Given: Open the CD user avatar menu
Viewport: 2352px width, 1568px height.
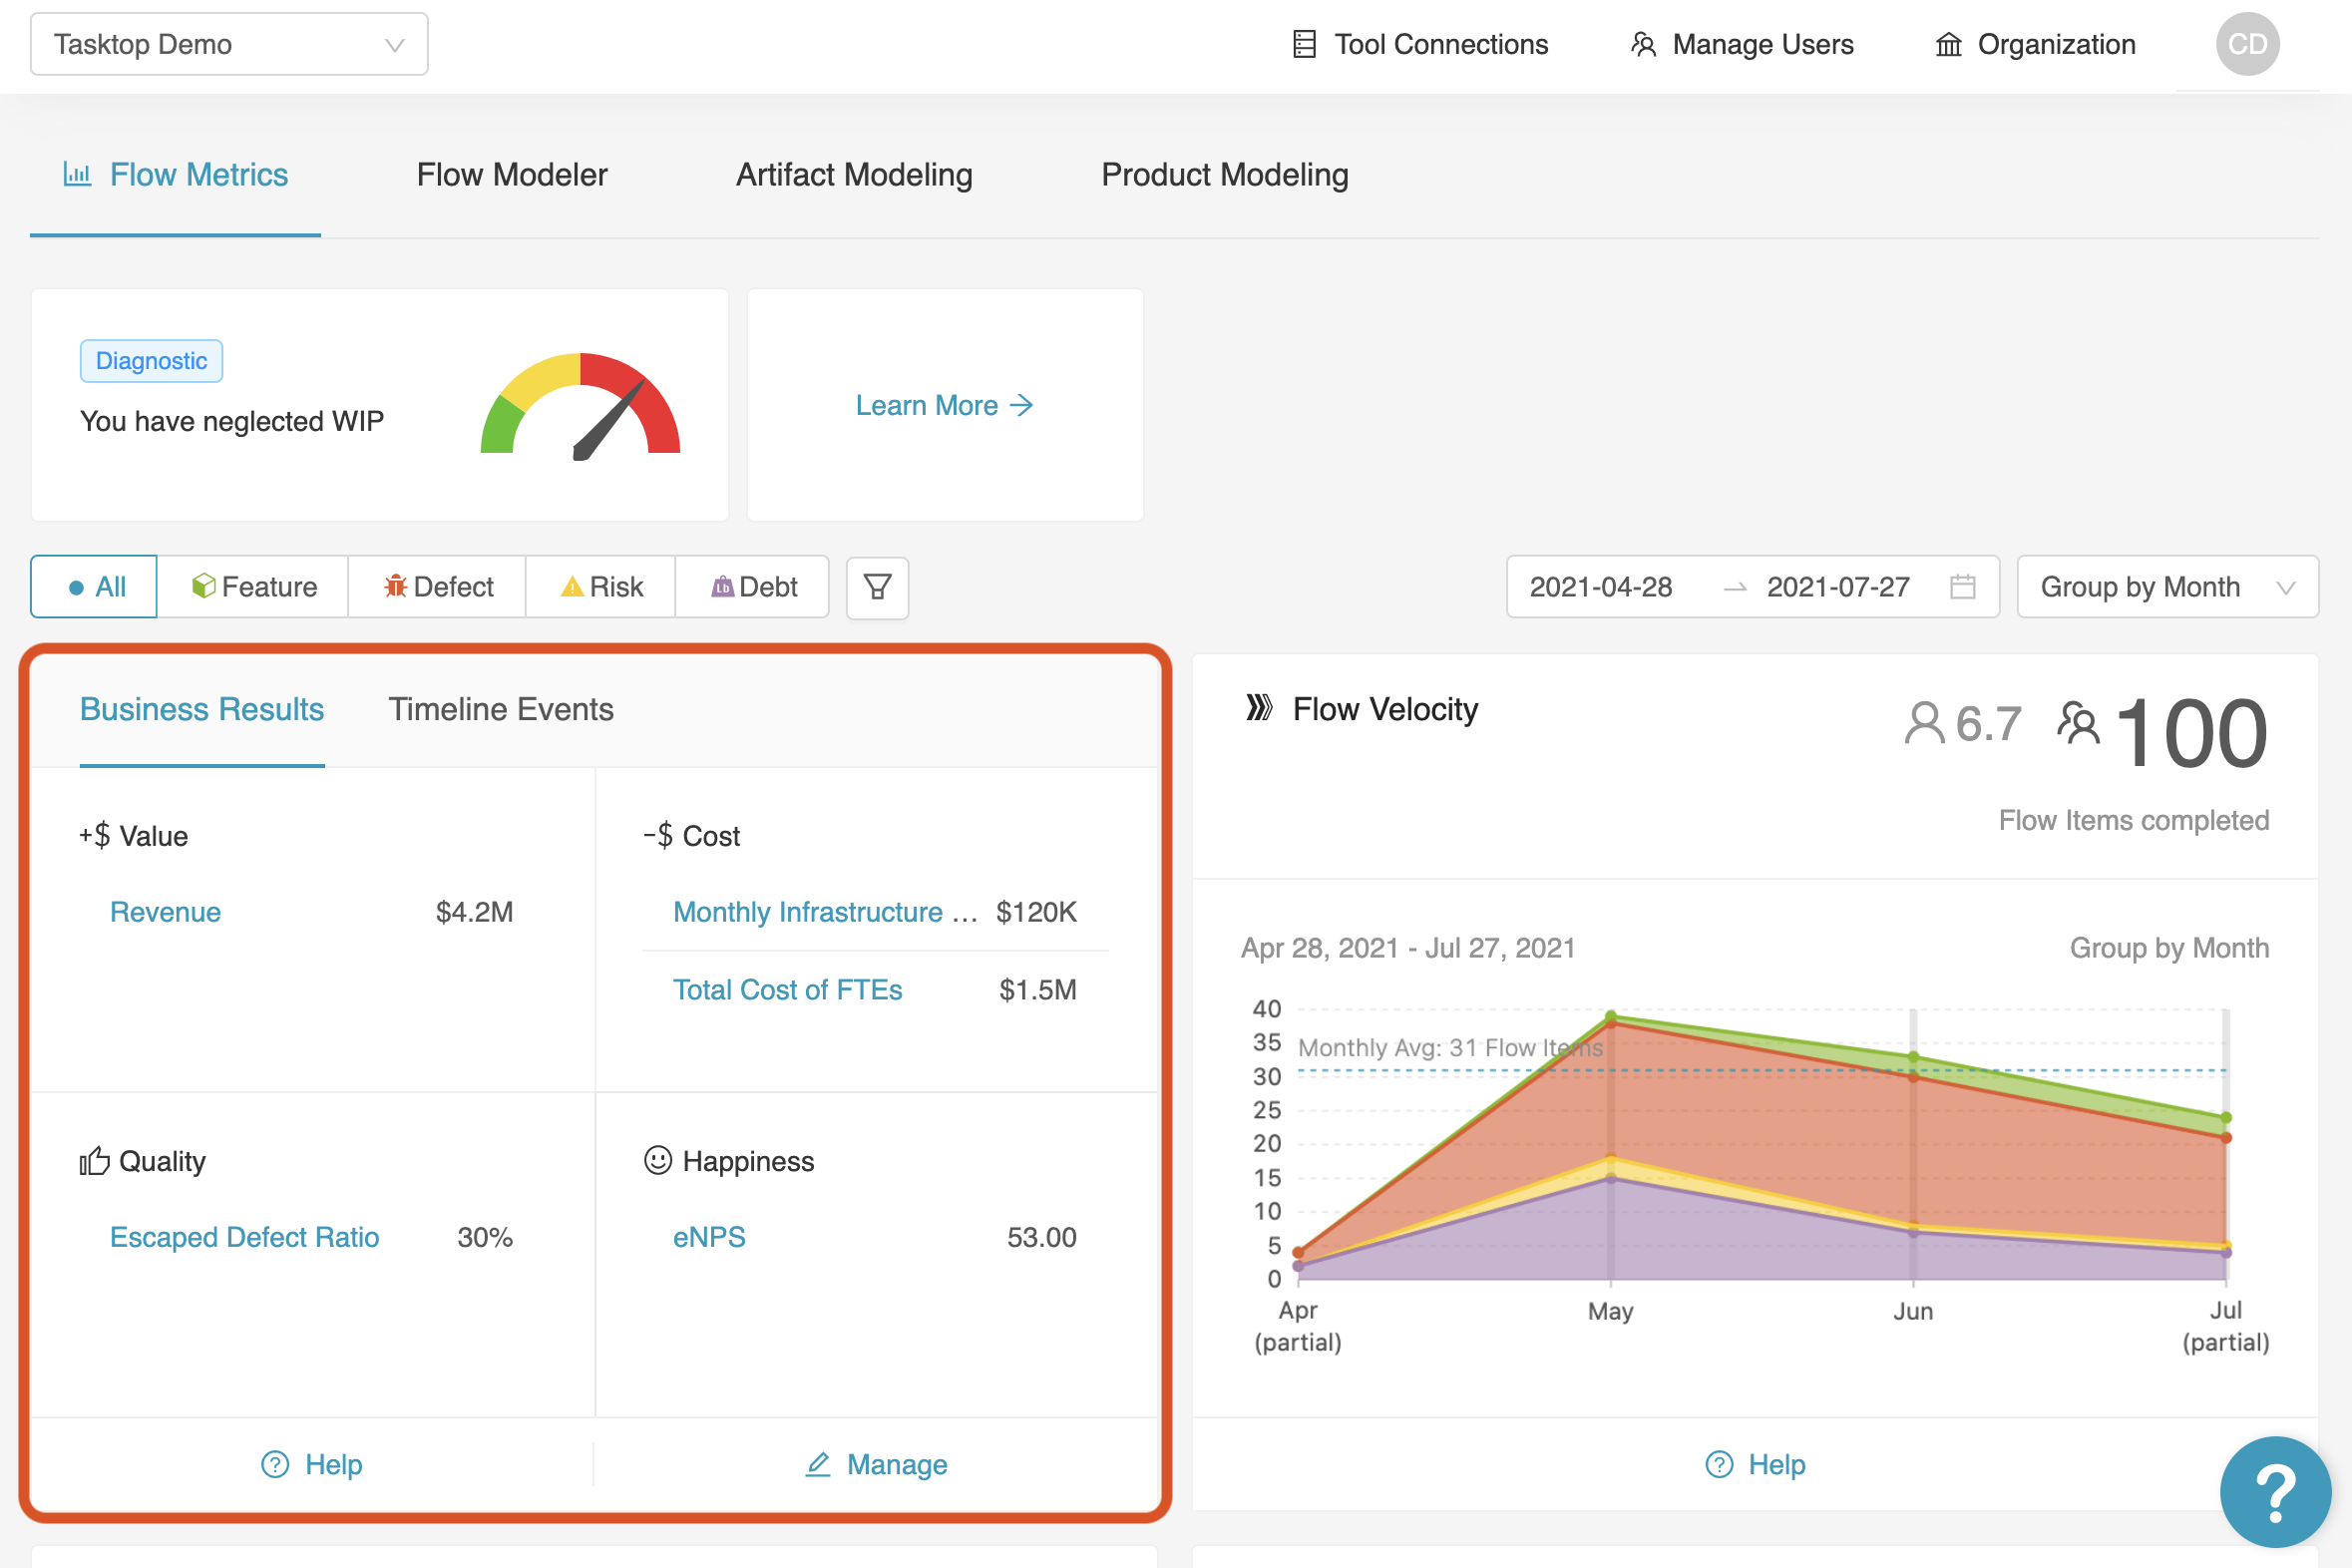Looking at the screenshot, I should click(x=2247, y=44).
